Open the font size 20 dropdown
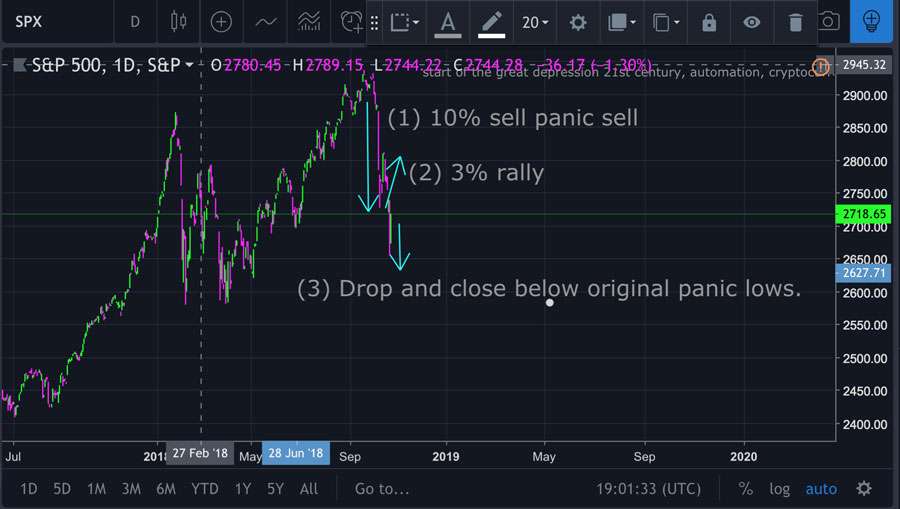 point(535,22)
